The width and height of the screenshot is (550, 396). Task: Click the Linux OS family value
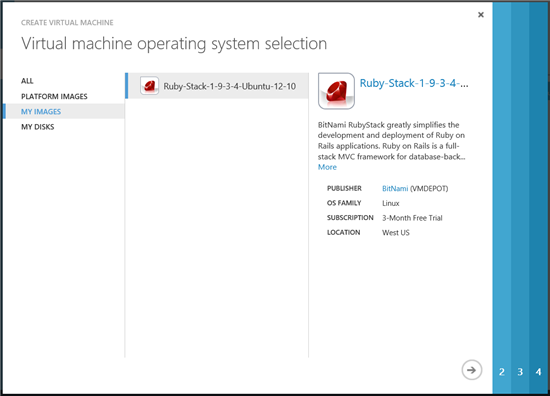pyautogui.click(x=391, y=203)
